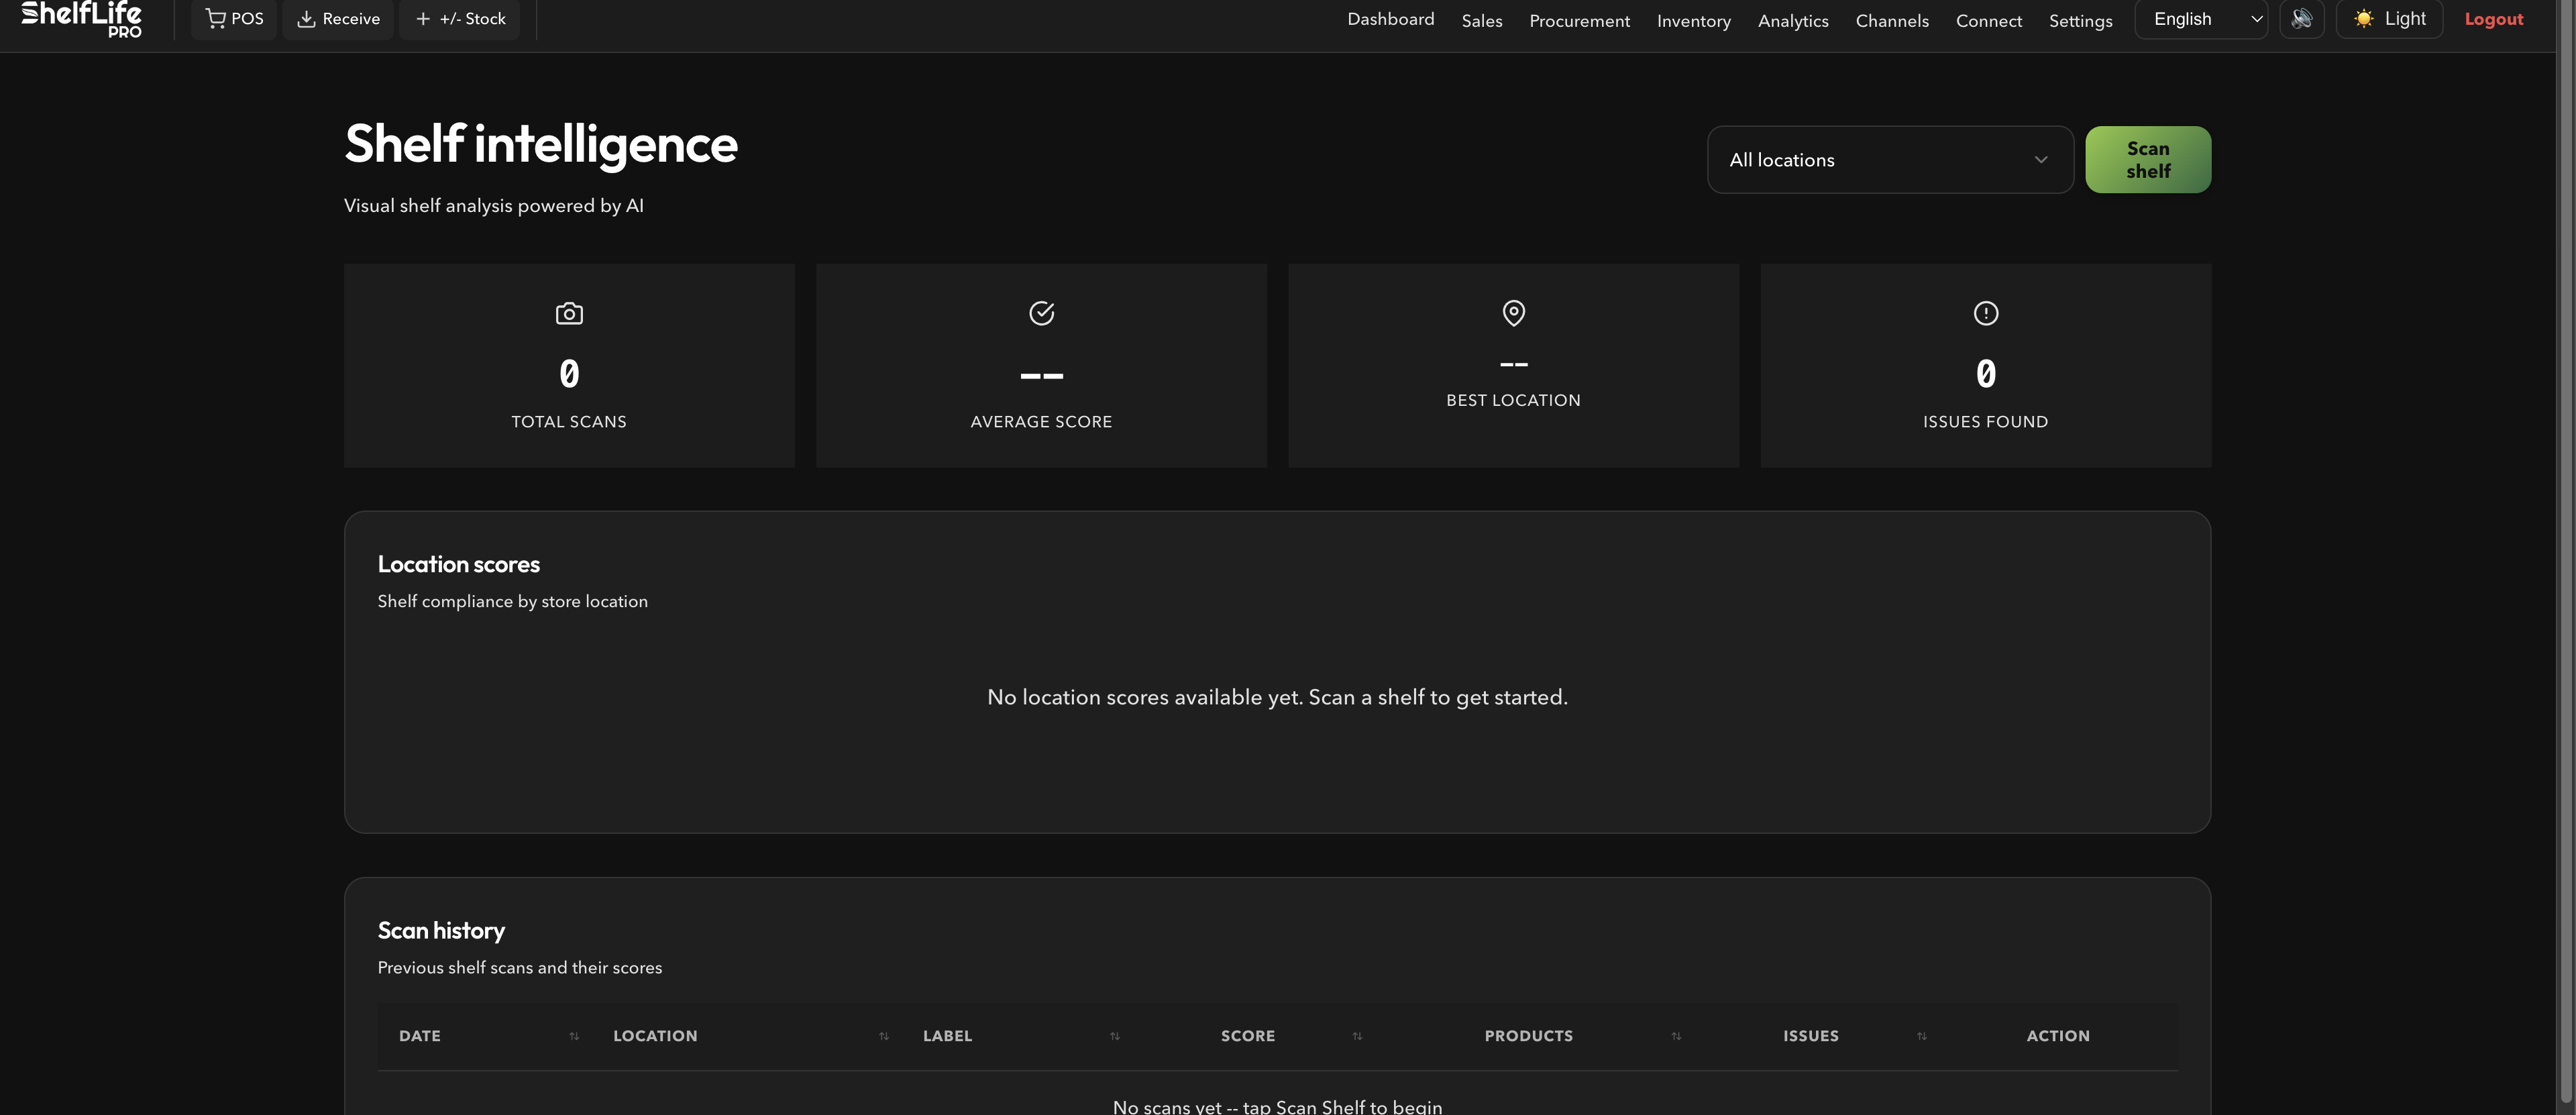Click the ShelfLife Pro logo
The height and width of the screenshot is (1115, 2576).
80,18
